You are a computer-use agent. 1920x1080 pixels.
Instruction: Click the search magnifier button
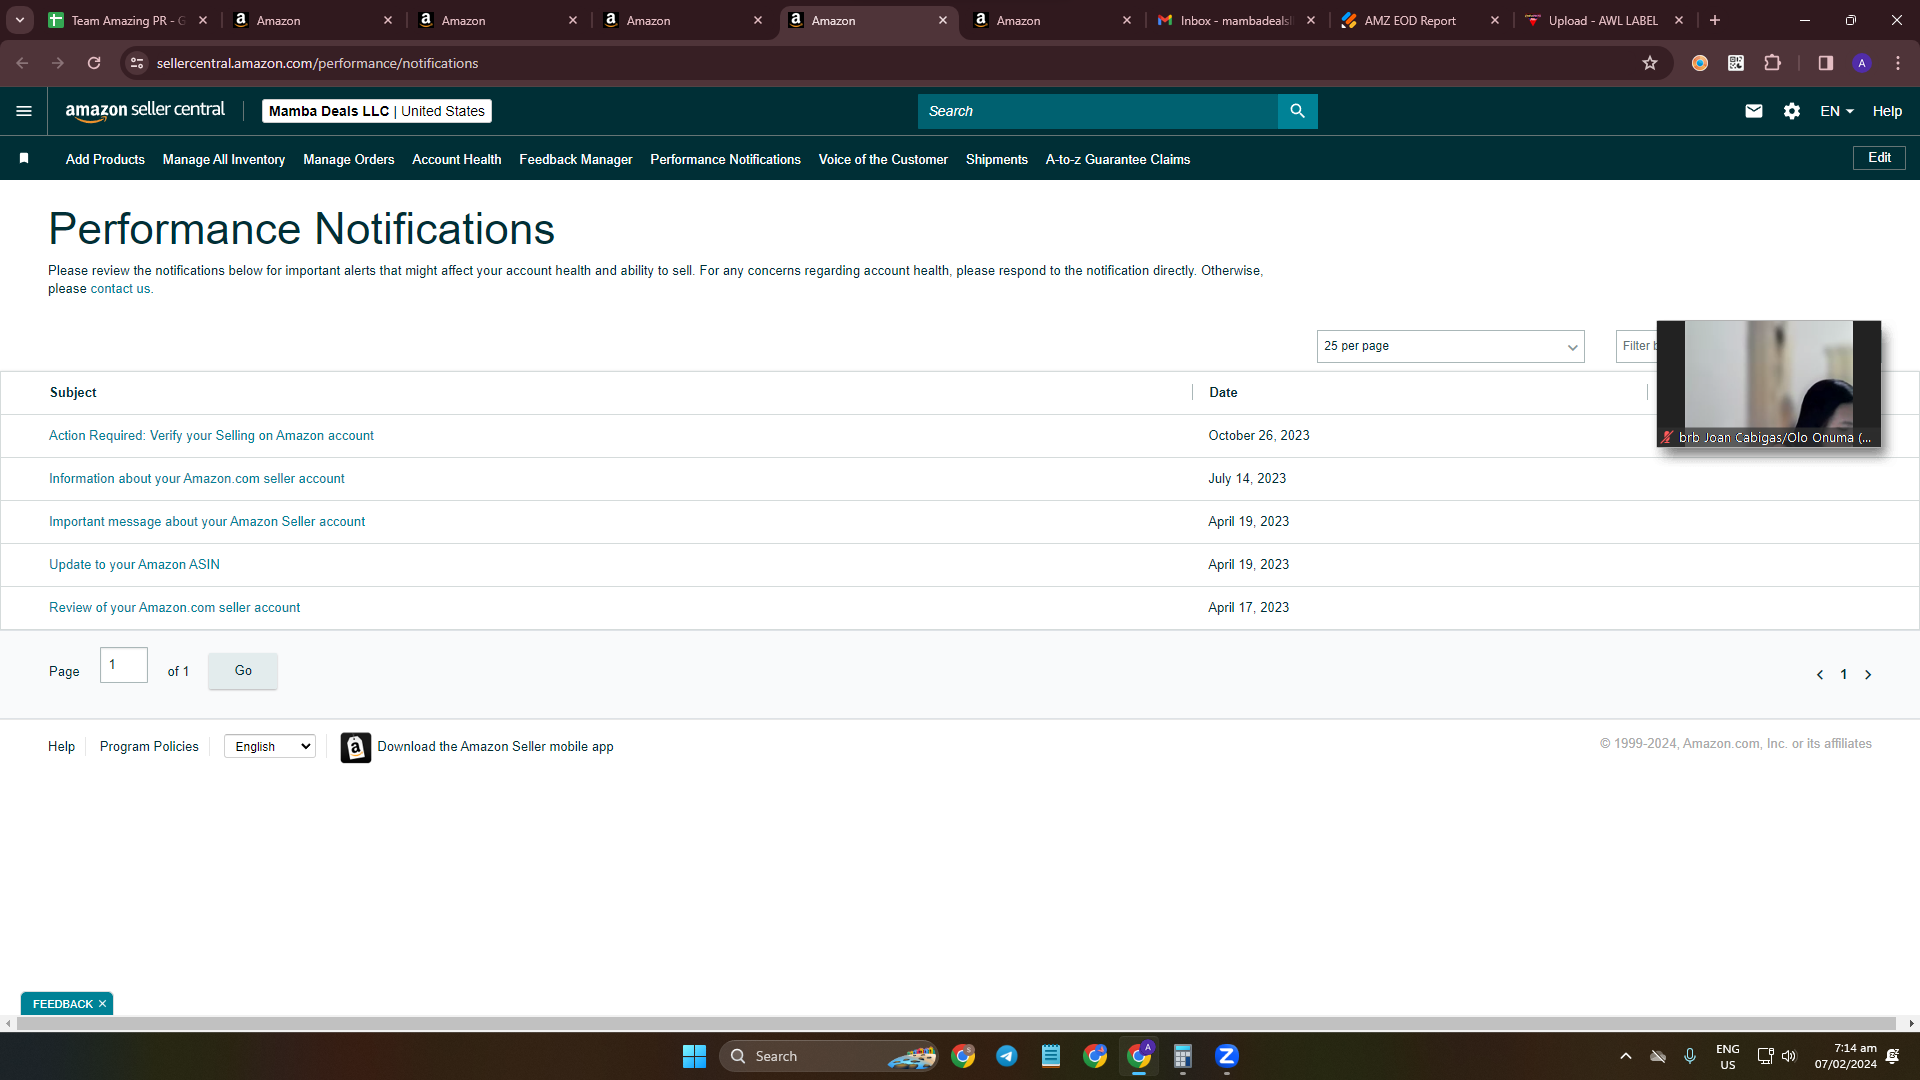click(1297, 111)
